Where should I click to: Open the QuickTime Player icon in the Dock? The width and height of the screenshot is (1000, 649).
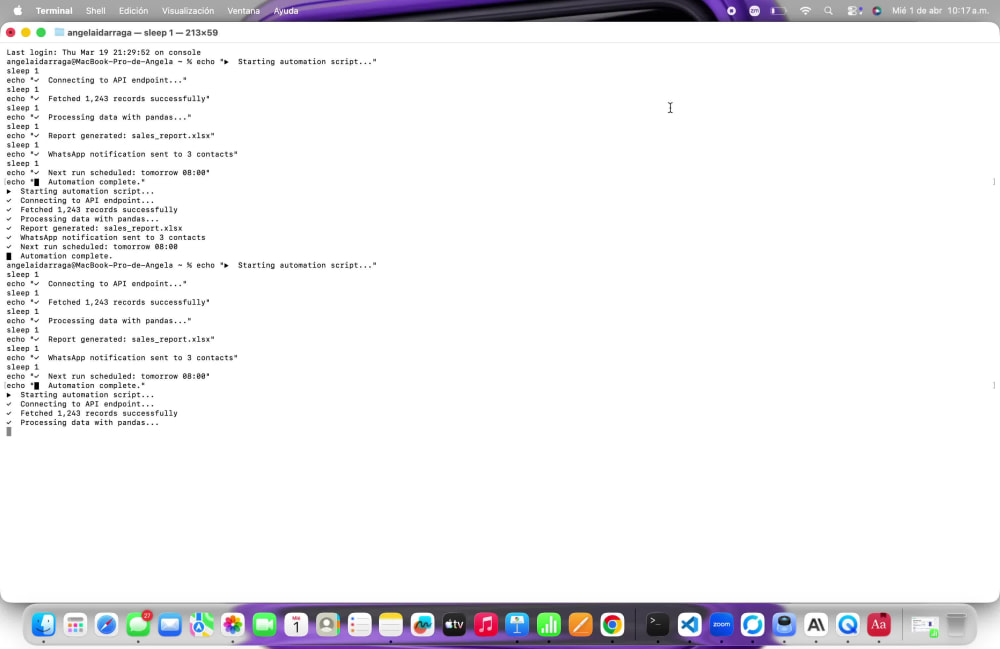coord(848,625)
